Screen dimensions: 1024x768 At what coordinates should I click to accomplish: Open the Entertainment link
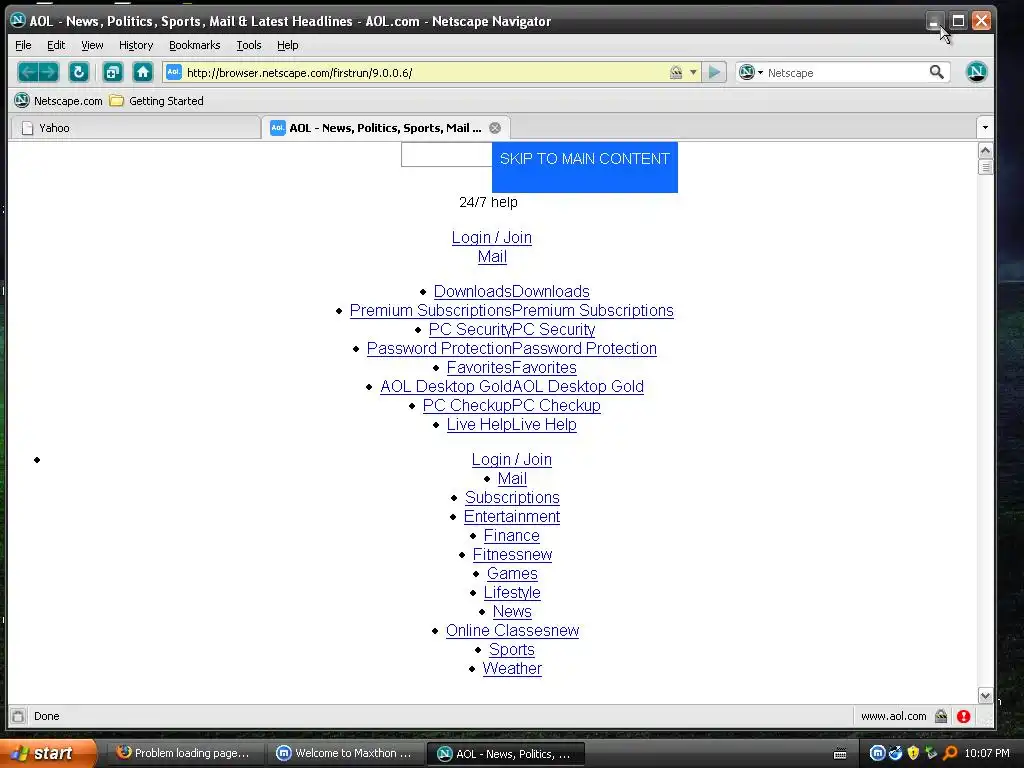tap(511, 516)
